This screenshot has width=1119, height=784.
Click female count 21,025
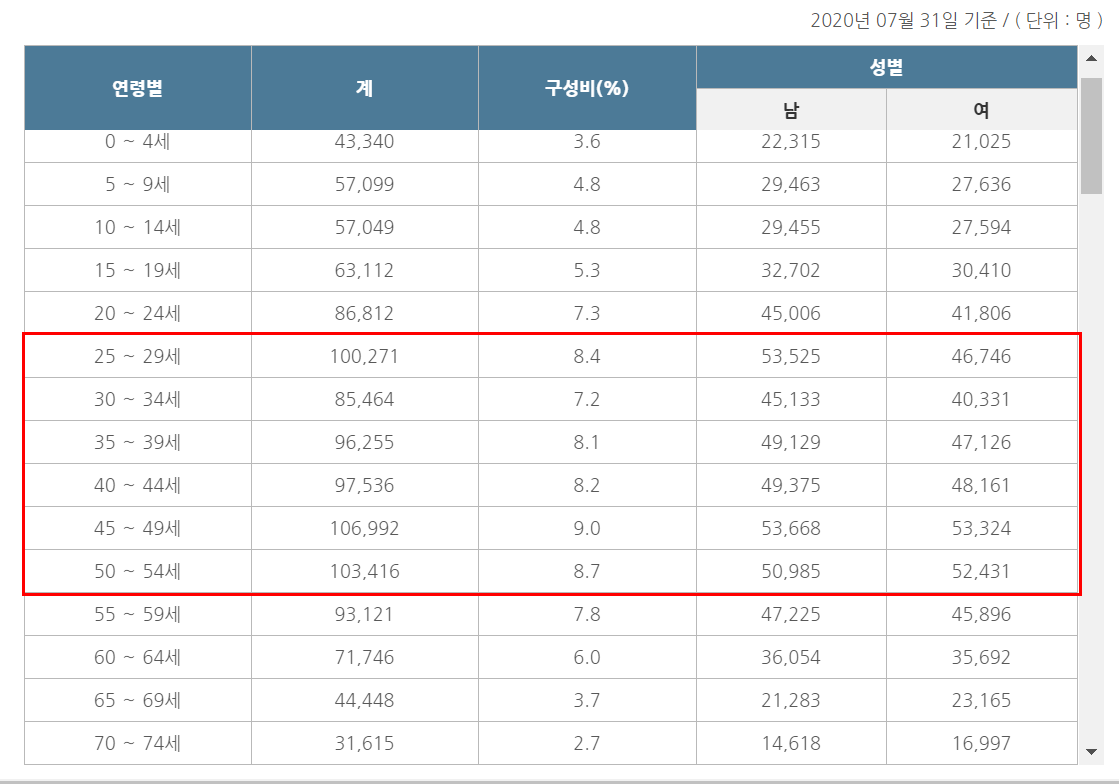click(x=982, y=141)
